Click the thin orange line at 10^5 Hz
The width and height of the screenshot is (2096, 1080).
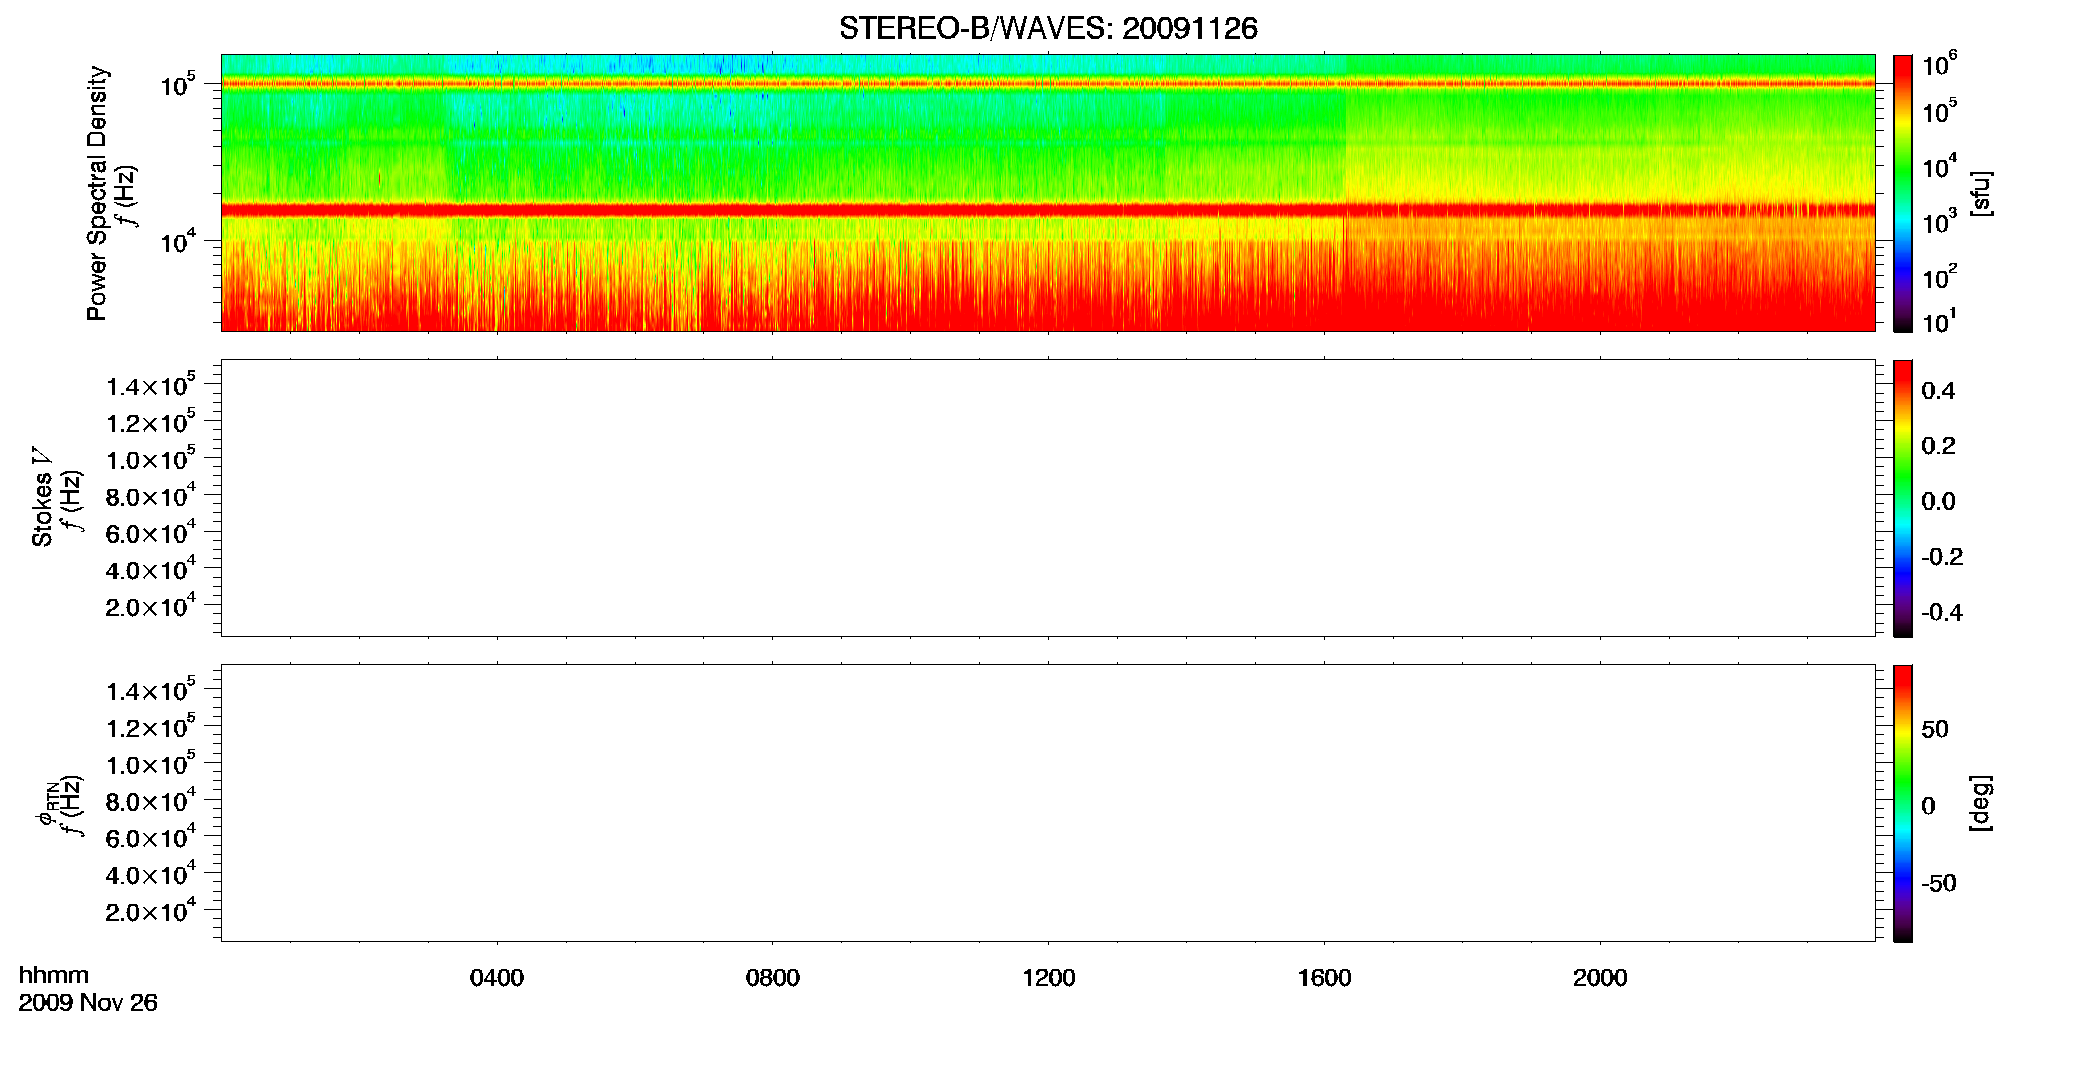1048,84
